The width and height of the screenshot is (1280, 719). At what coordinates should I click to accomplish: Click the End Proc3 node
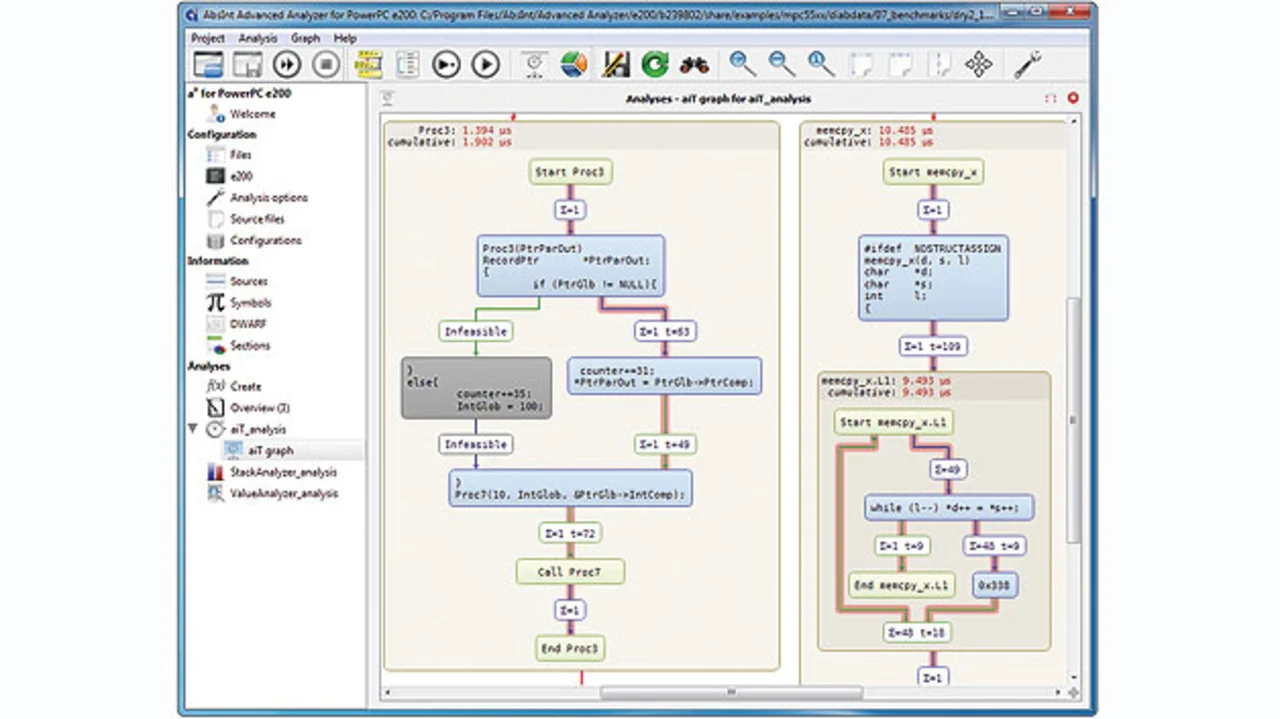(571, 649)
